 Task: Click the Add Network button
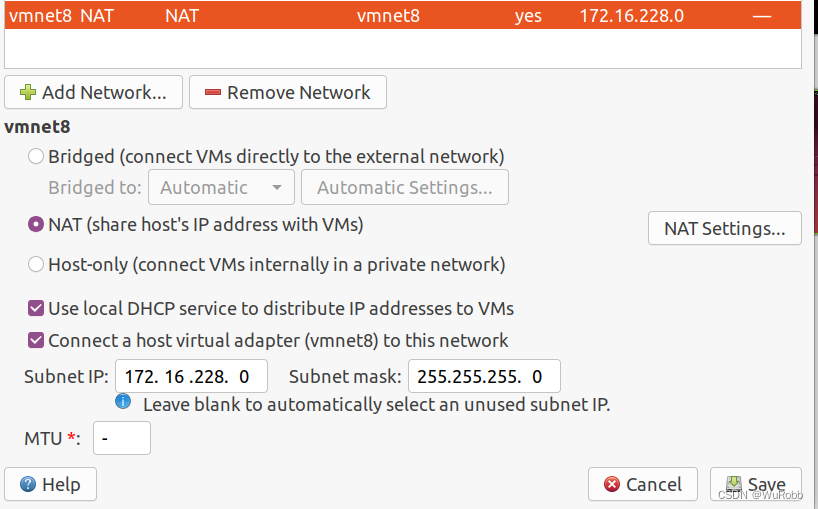click(x=93, y=92)
